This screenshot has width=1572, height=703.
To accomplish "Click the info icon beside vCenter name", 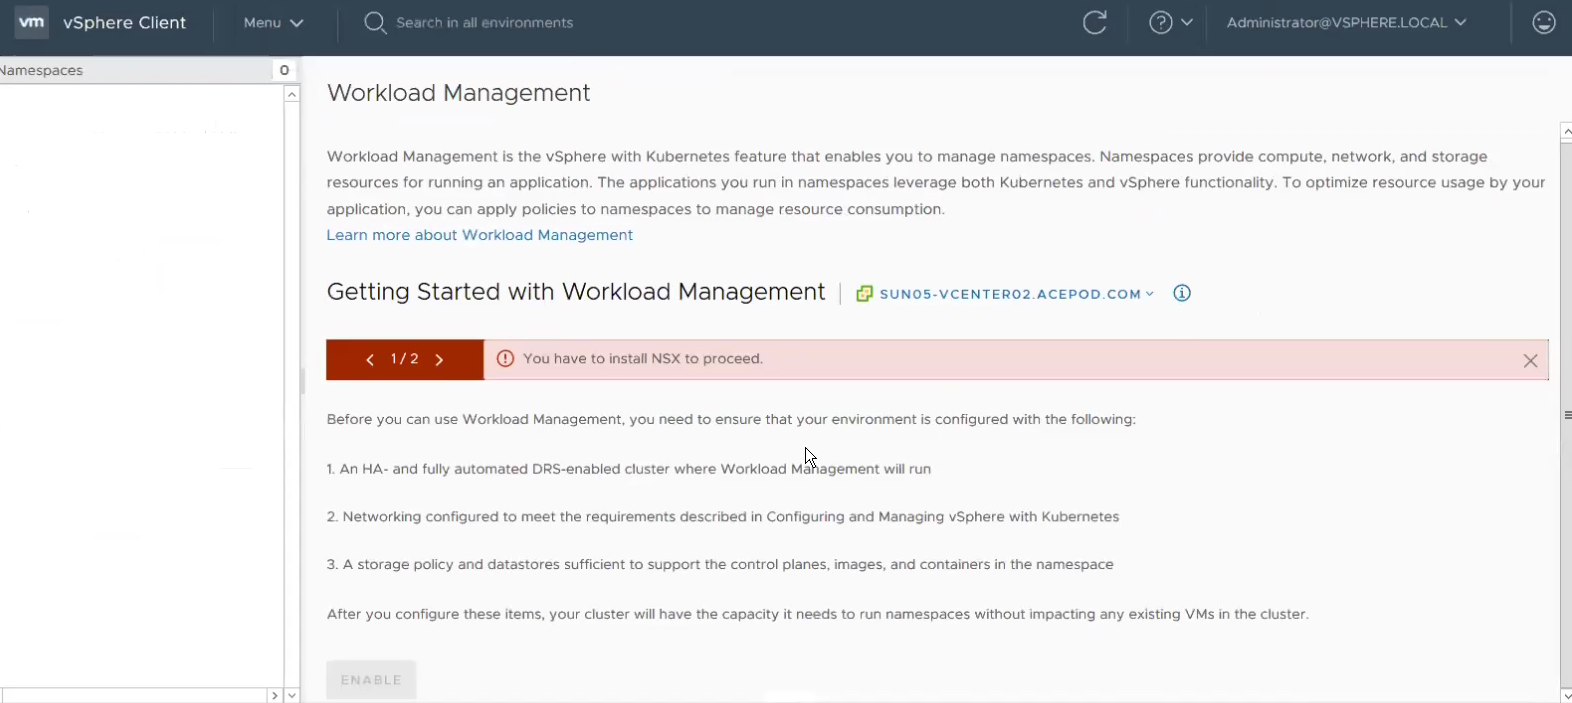I will pos(1182,293).
